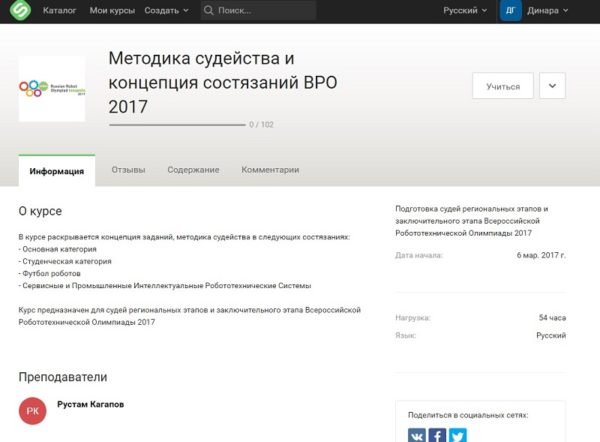Click the '- Футбол роботов' line
The image size is (600, 442).
click(50, 274)
